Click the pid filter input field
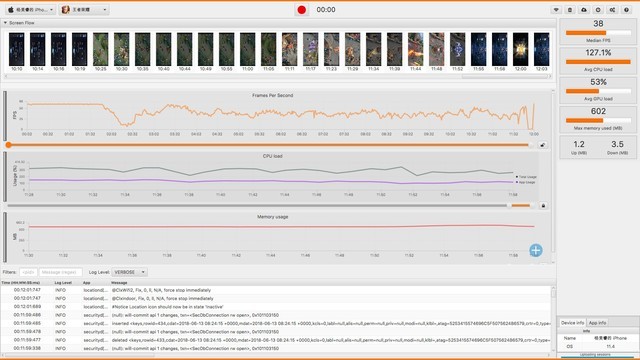The height and width of the screenshot is (360, 640). (28, 272)
